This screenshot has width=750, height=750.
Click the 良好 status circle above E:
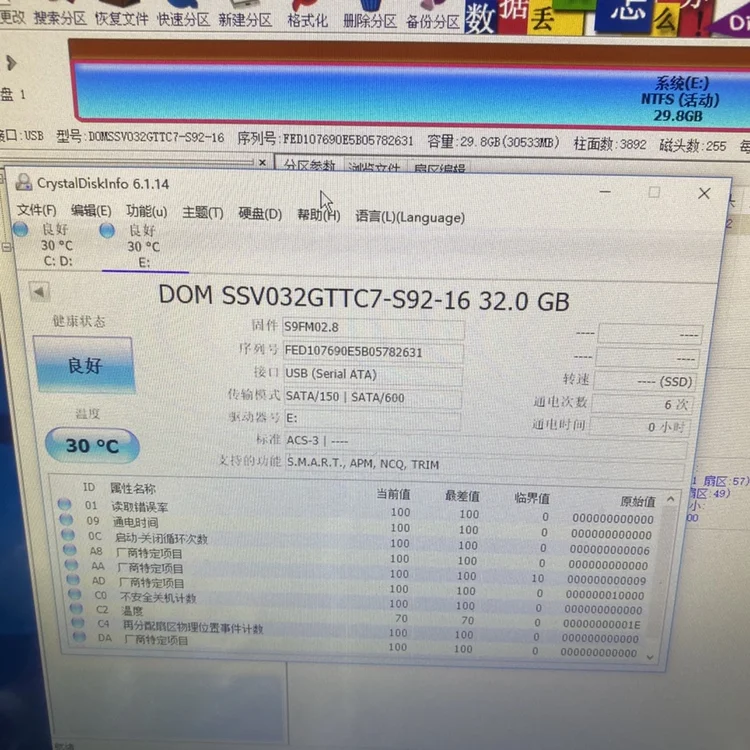tap(107, 231)
